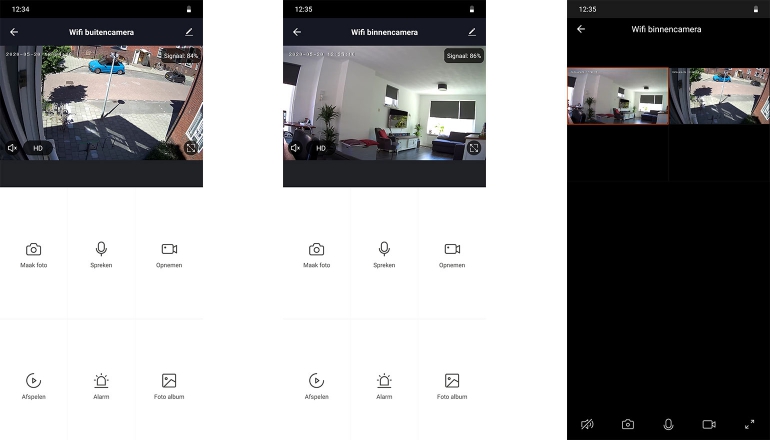770x440 pixels.
Task: Unmute the buitencamera live feed sound
Action: [13, 148]
